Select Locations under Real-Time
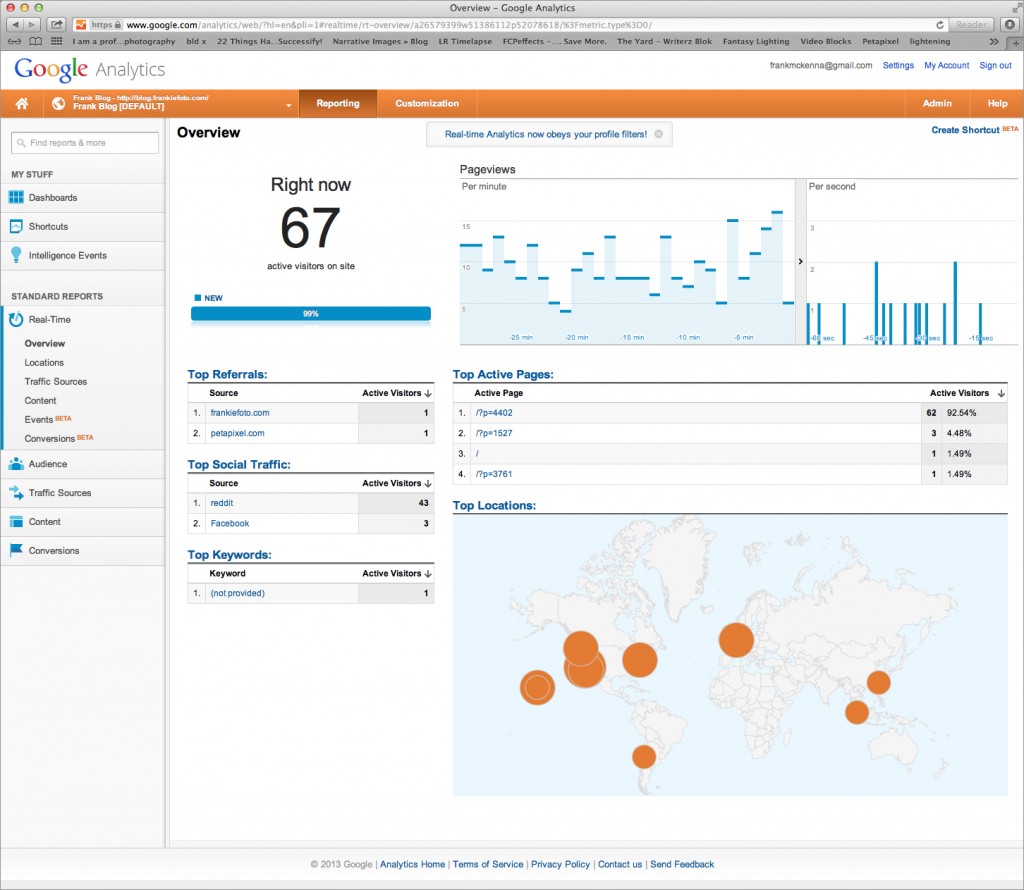The height and width of the screenshot is (890, 1024). tap(44, 362)
